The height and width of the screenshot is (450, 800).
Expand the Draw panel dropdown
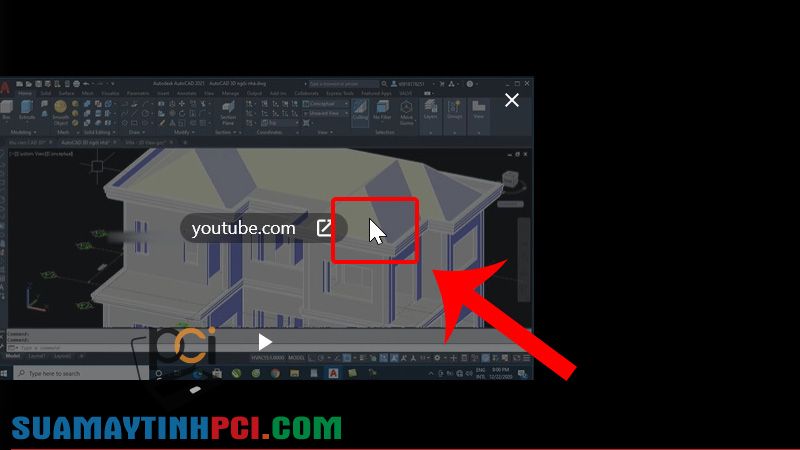pyautogui.click(x=136, y=132)
